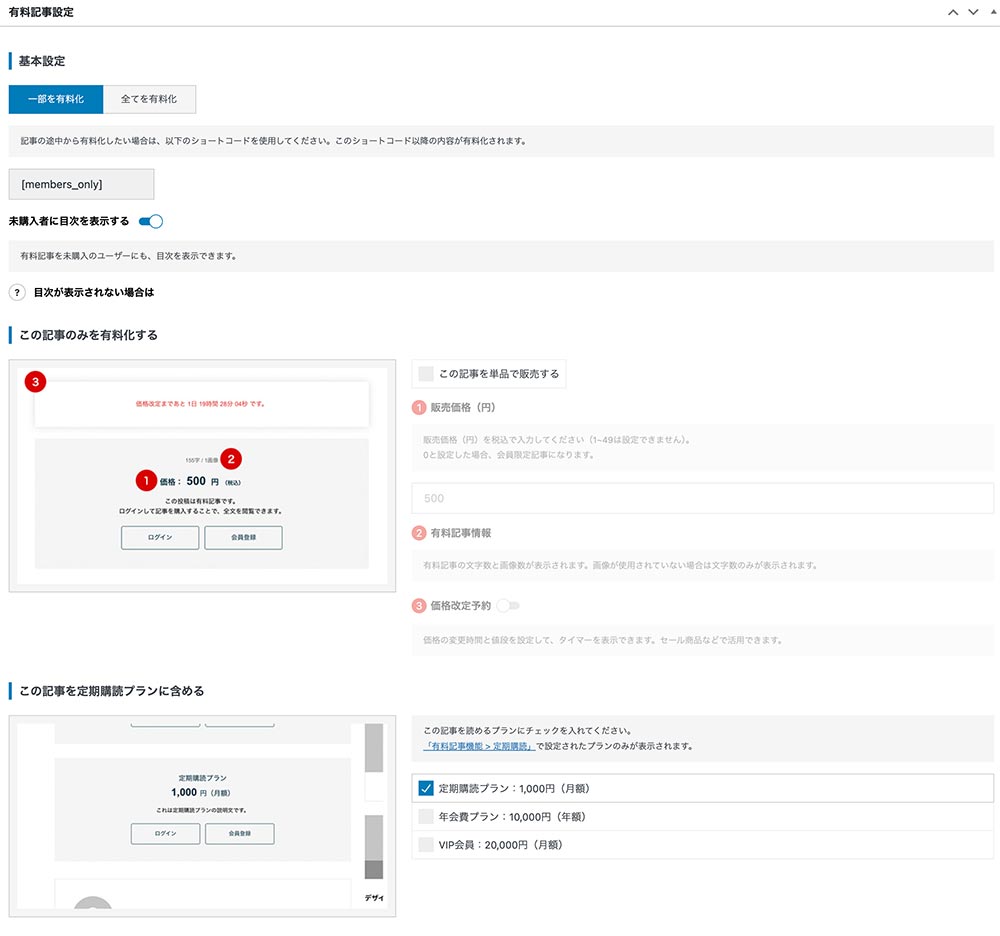Click number 1 badge beside 販売価格（円）
Screen dimensions: 1000x936
[x=419, y=408]
